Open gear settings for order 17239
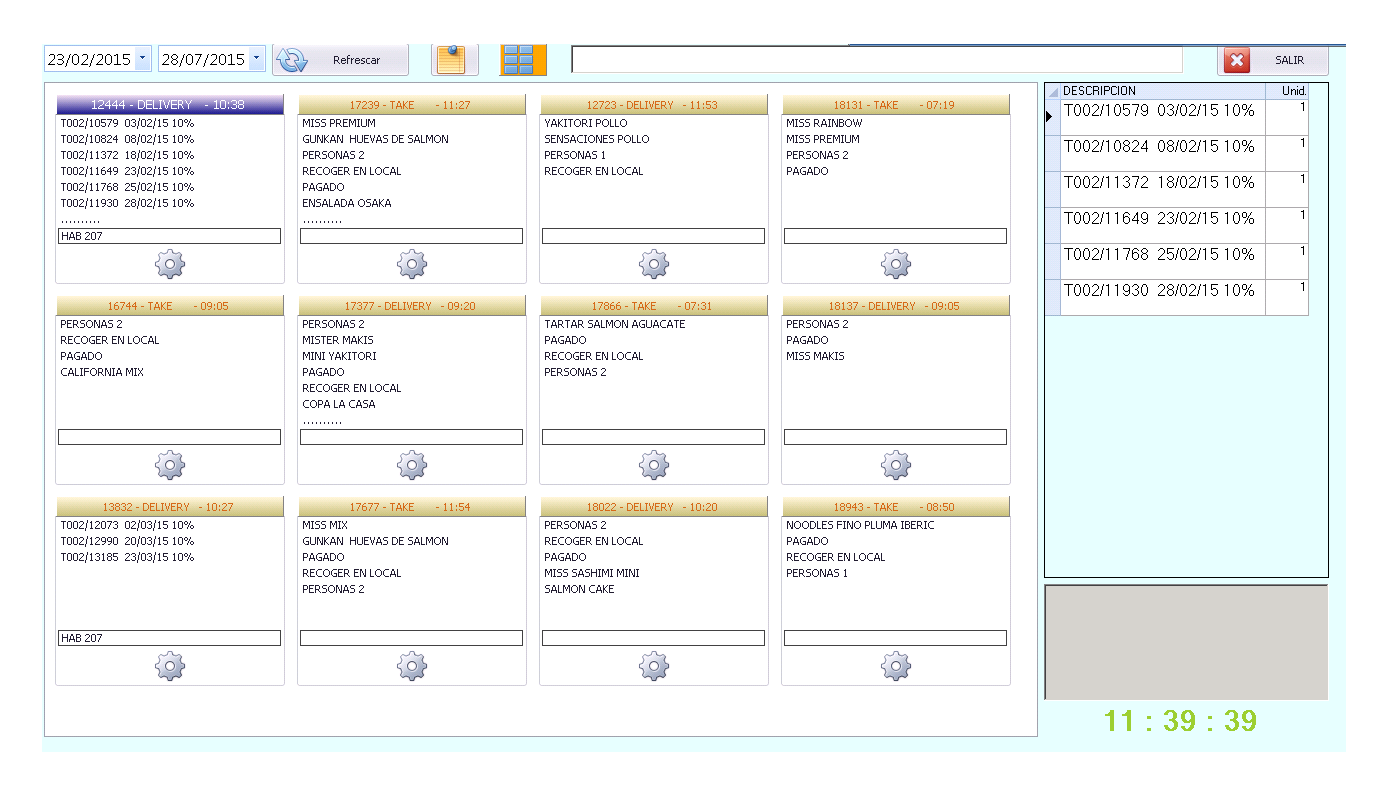 [412, 265]
